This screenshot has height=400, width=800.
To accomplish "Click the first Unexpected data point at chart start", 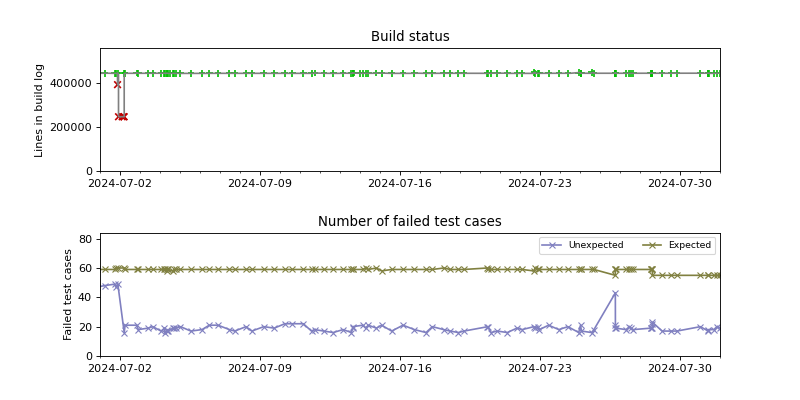I will point(102,287).
